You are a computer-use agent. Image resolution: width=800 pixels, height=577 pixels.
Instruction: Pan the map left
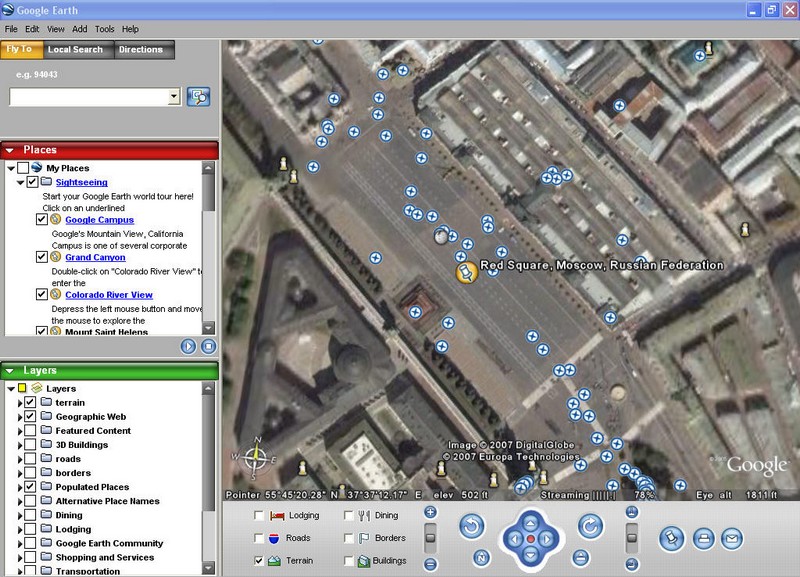coord(514,539)
